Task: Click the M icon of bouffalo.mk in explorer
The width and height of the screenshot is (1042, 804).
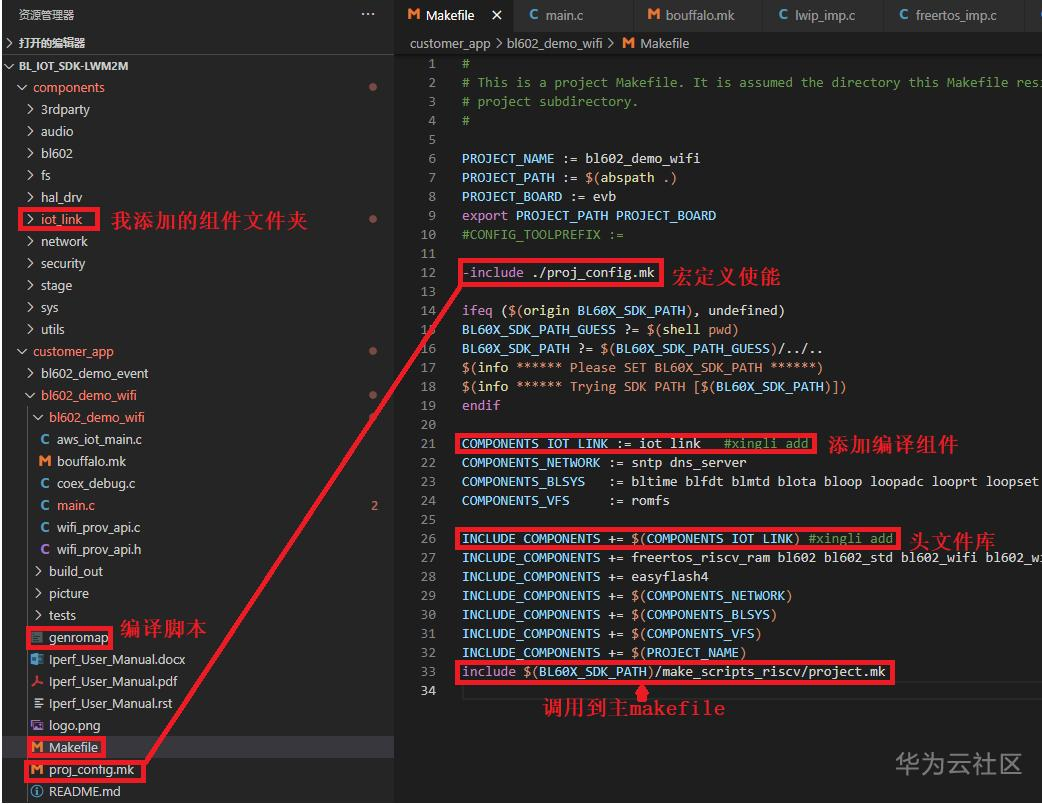Action: click(45, 461)
